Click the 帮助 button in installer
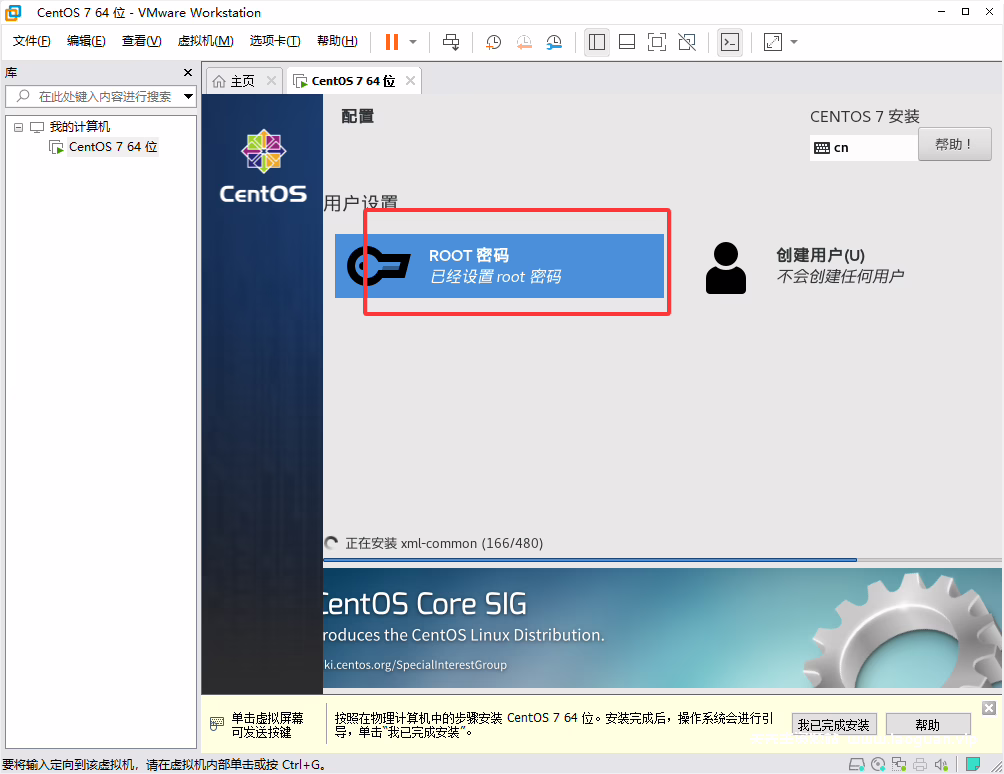The image size is (1004, 774). pos(928,723)
